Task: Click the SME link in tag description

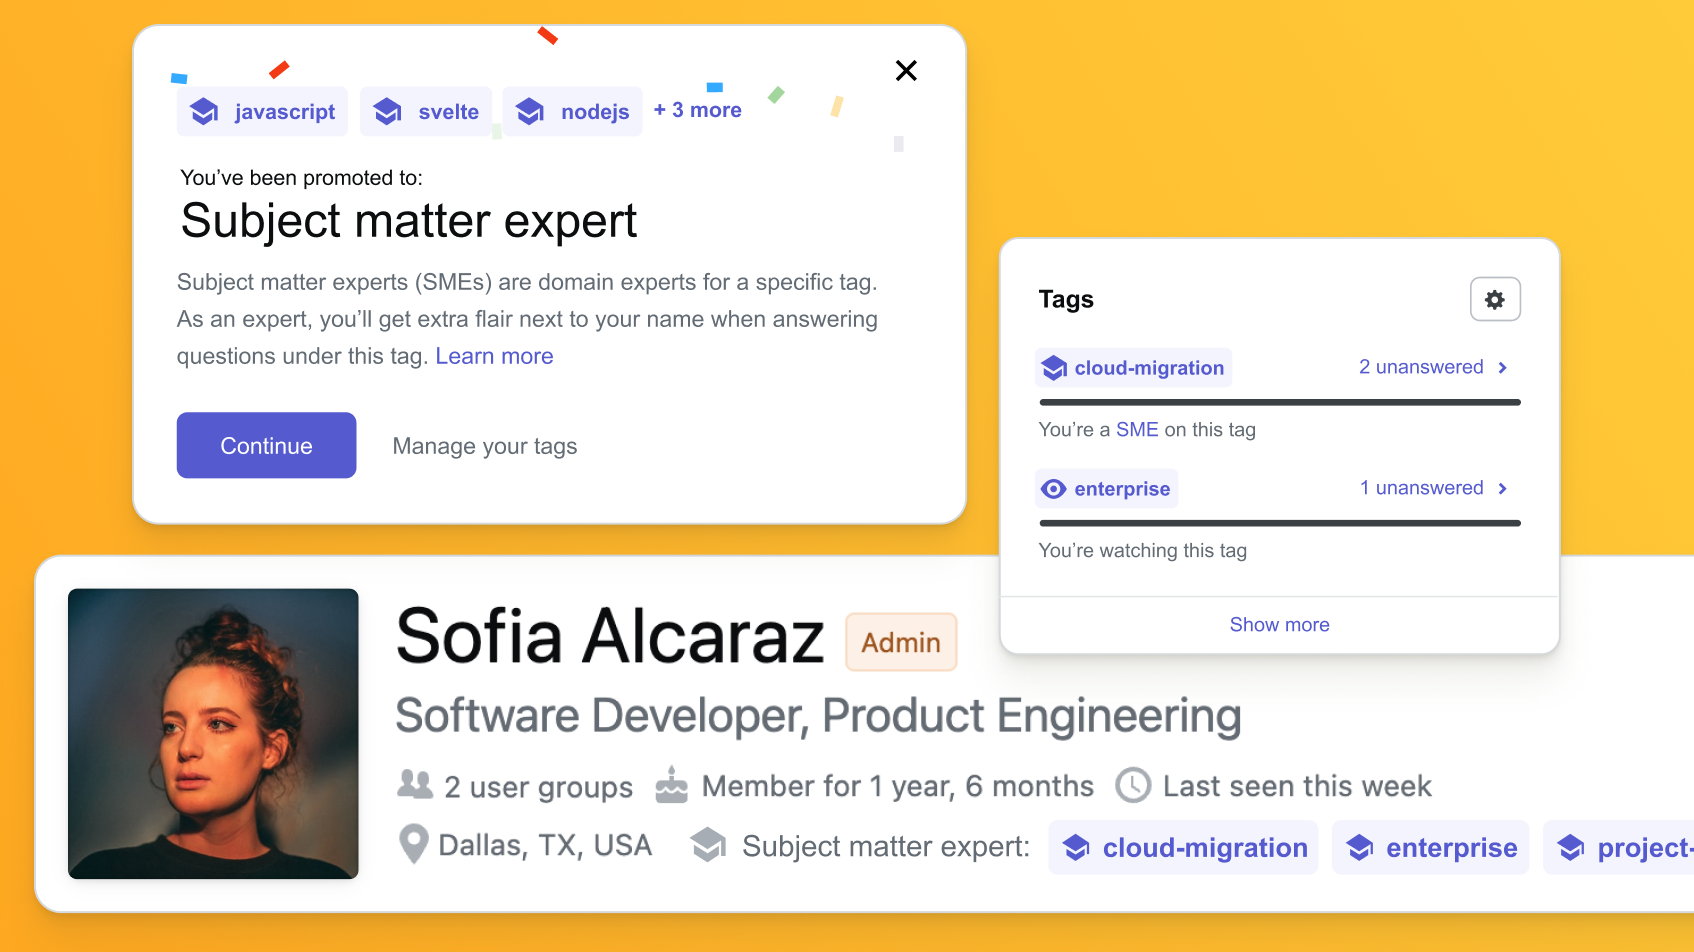Action: coord(1137,429)
